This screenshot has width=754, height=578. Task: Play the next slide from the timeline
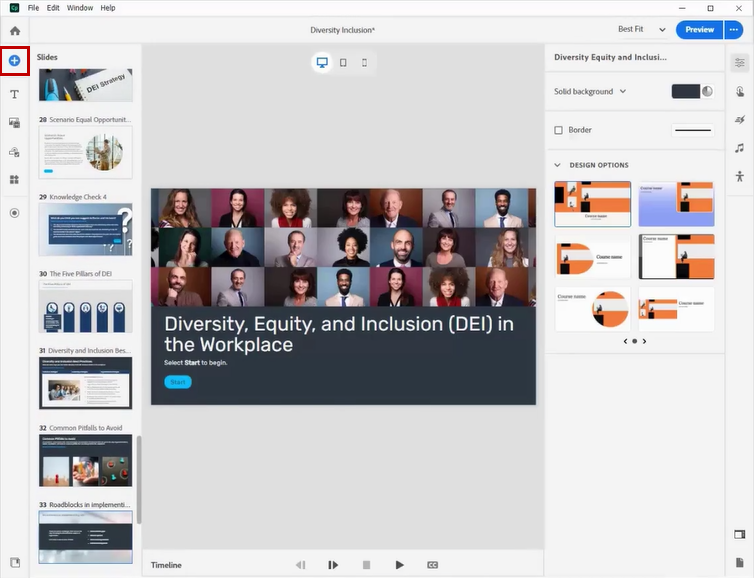333,565
